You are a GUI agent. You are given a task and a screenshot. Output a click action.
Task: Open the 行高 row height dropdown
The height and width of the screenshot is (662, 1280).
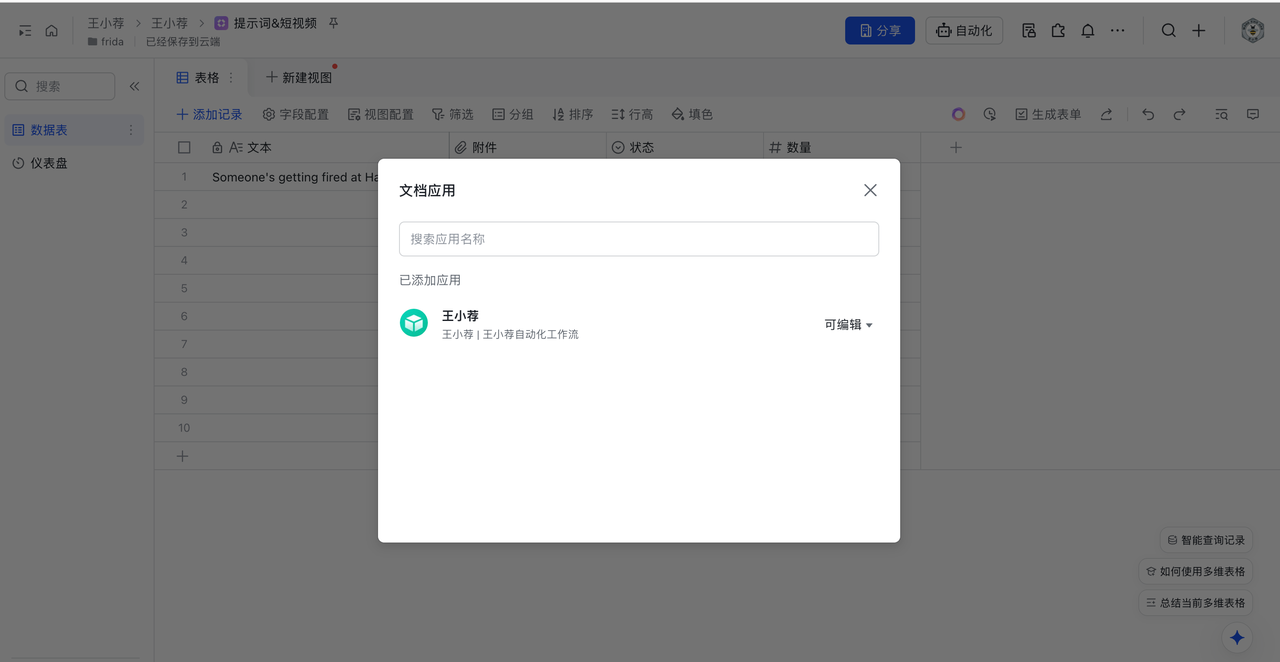click(x=632, y=115)
